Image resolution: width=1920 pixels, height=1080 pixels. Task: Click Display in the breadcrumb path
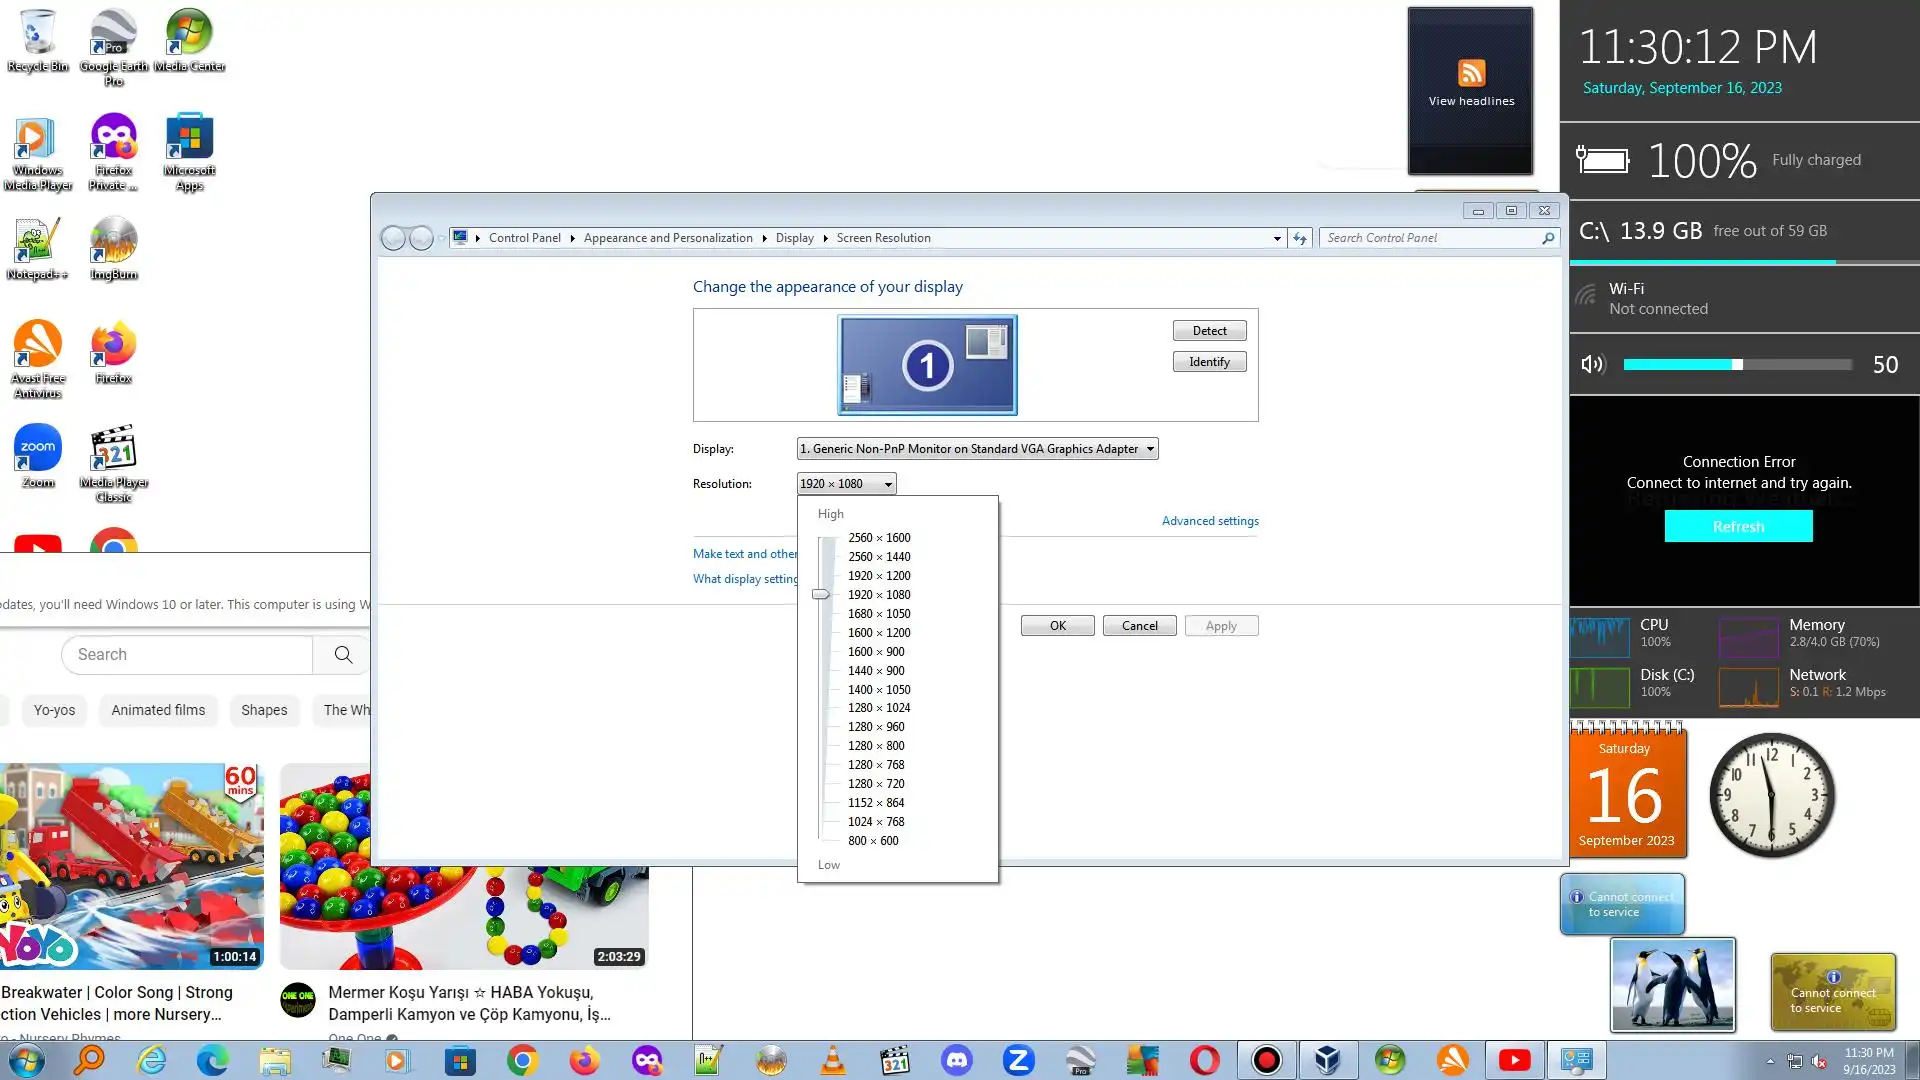coord(794,238)
